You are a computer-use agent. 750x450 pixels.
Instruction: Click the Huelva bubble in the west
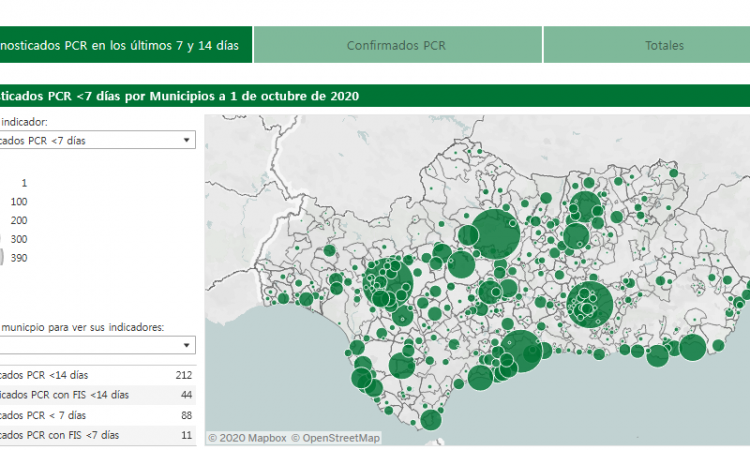click(306, 298)
